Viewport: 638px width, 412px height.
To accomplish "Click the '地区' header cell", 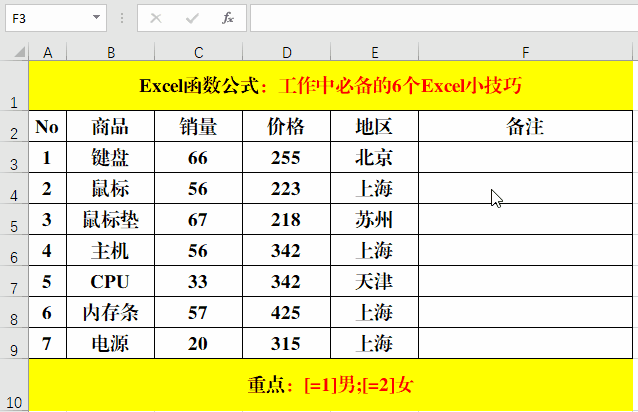I will click(375, 126).
